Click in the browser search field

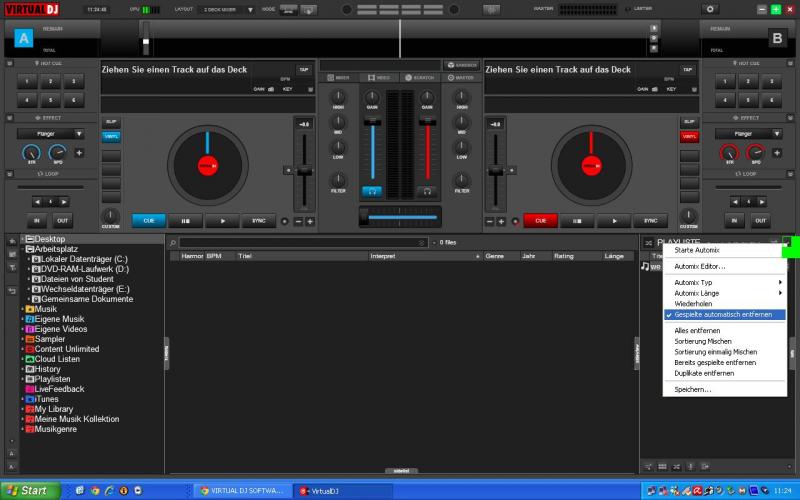click(303, 243)
